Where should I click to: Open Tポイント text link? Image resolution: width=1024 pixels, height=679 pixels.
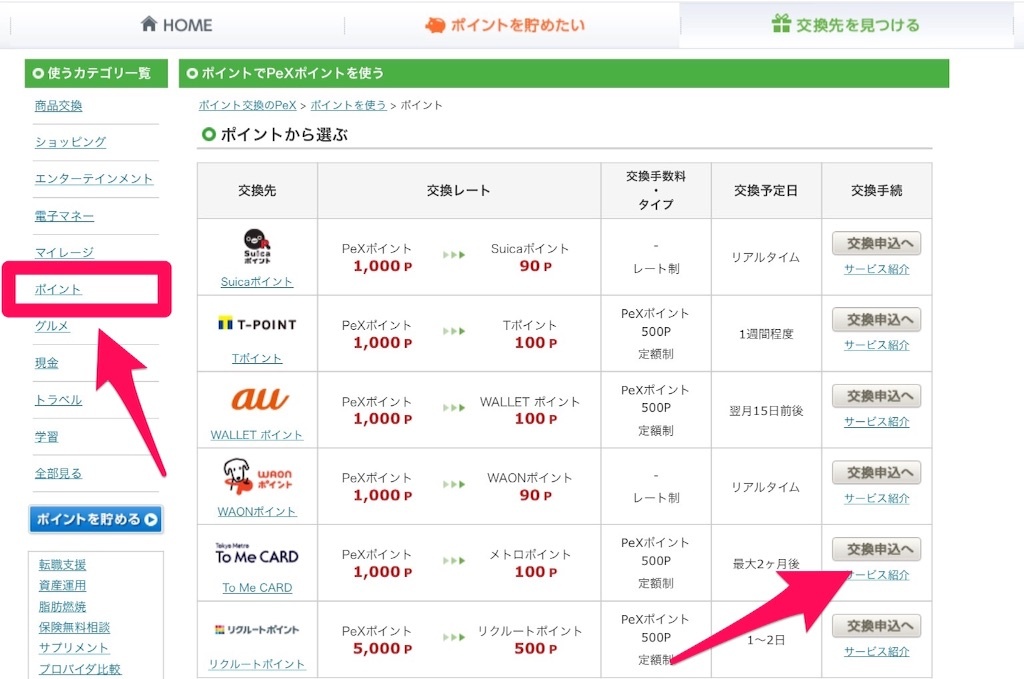(x=257, y=358)
